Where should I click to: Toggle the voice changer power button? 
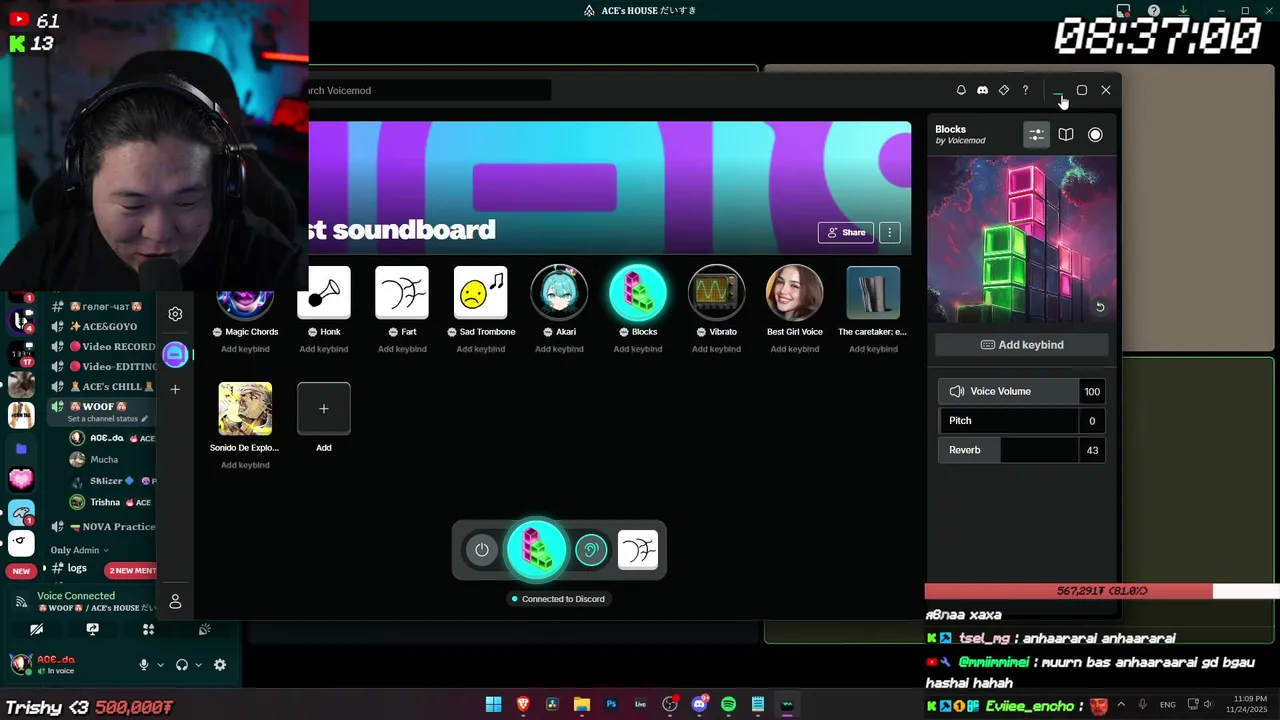click(482, 550)
